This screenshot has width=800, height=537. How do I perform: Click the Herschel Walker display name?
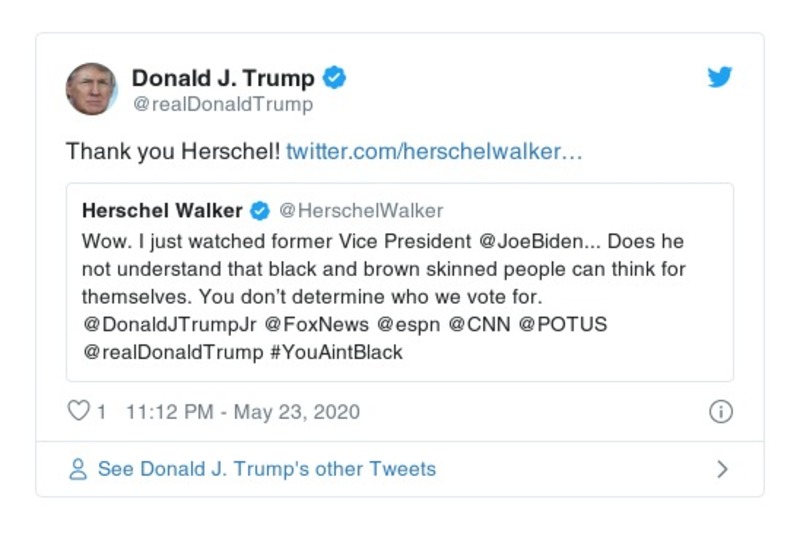click(162, 211)
